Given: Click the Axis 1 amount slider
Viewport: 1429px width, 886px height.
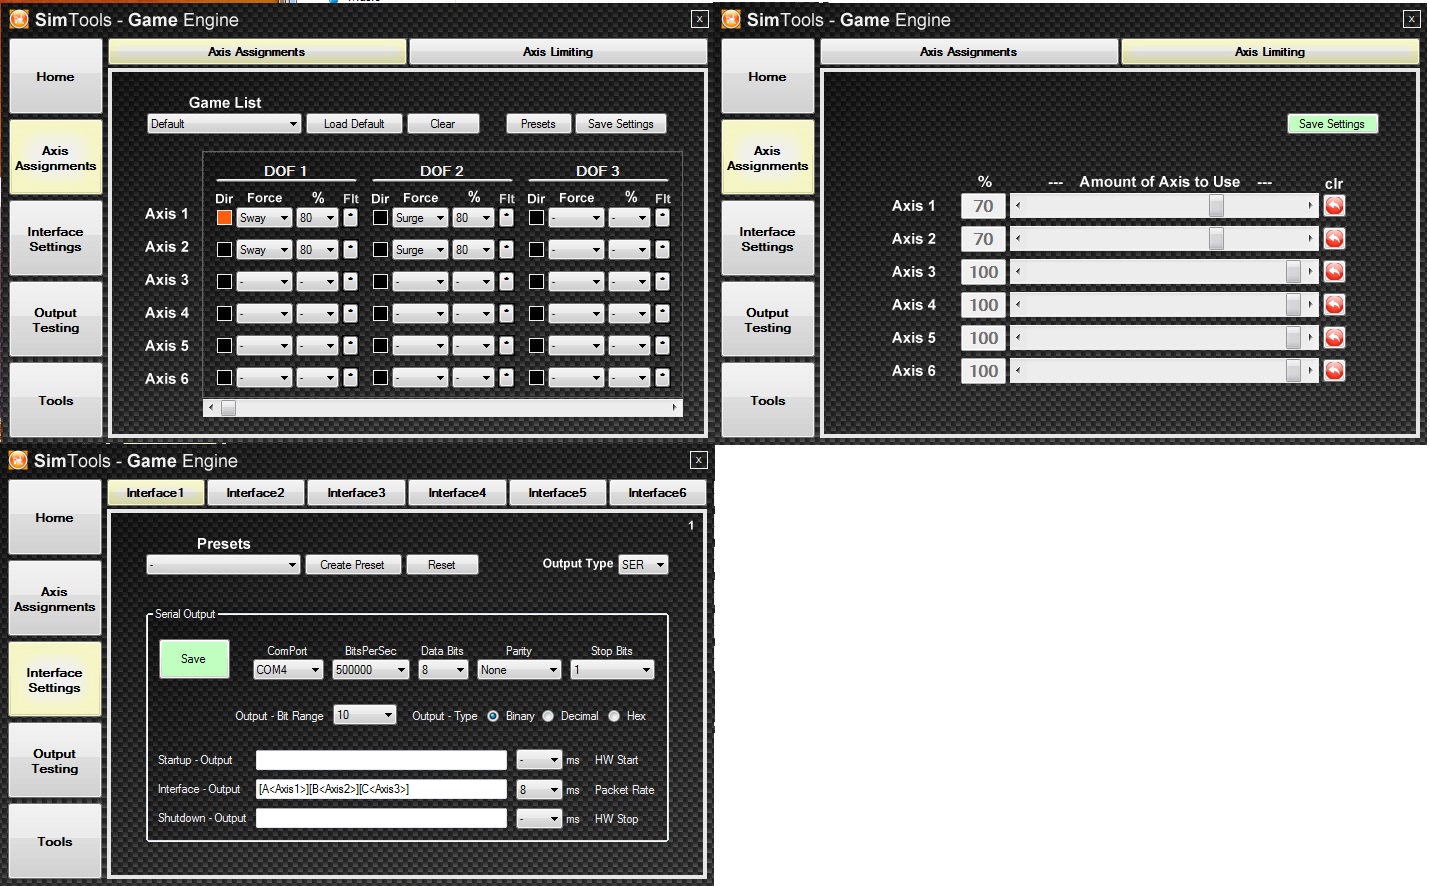Looking at the screenshot, I should pos(1164,205).
